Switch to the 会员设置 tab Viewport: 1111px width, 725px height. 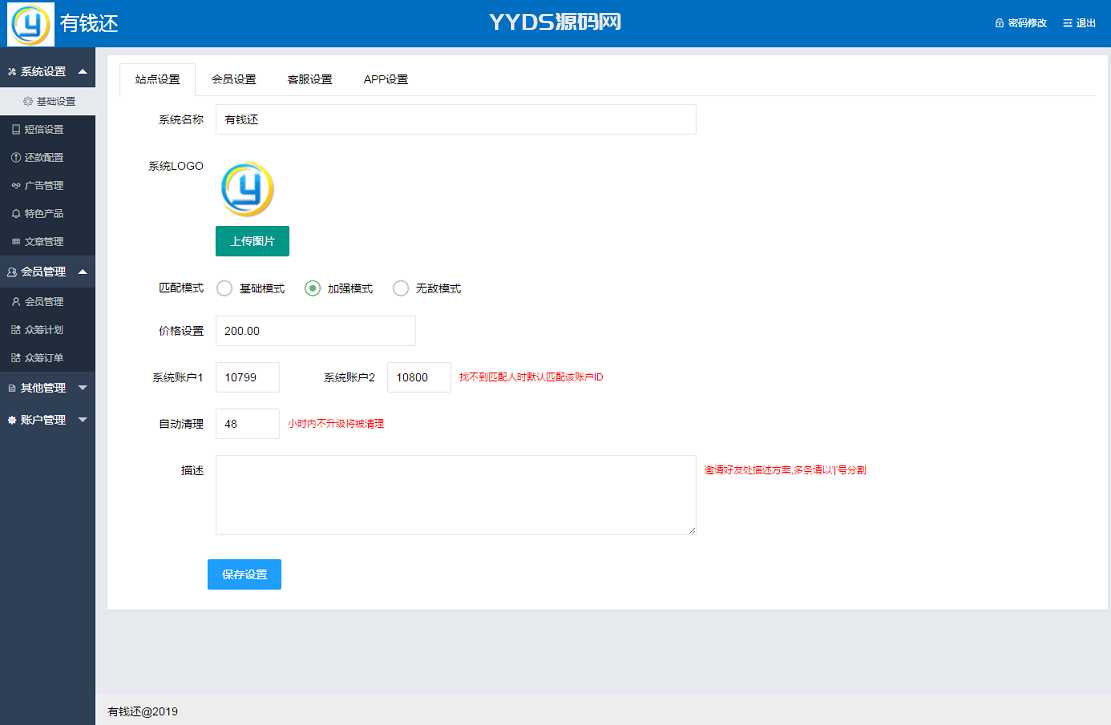tap(233, 79)
